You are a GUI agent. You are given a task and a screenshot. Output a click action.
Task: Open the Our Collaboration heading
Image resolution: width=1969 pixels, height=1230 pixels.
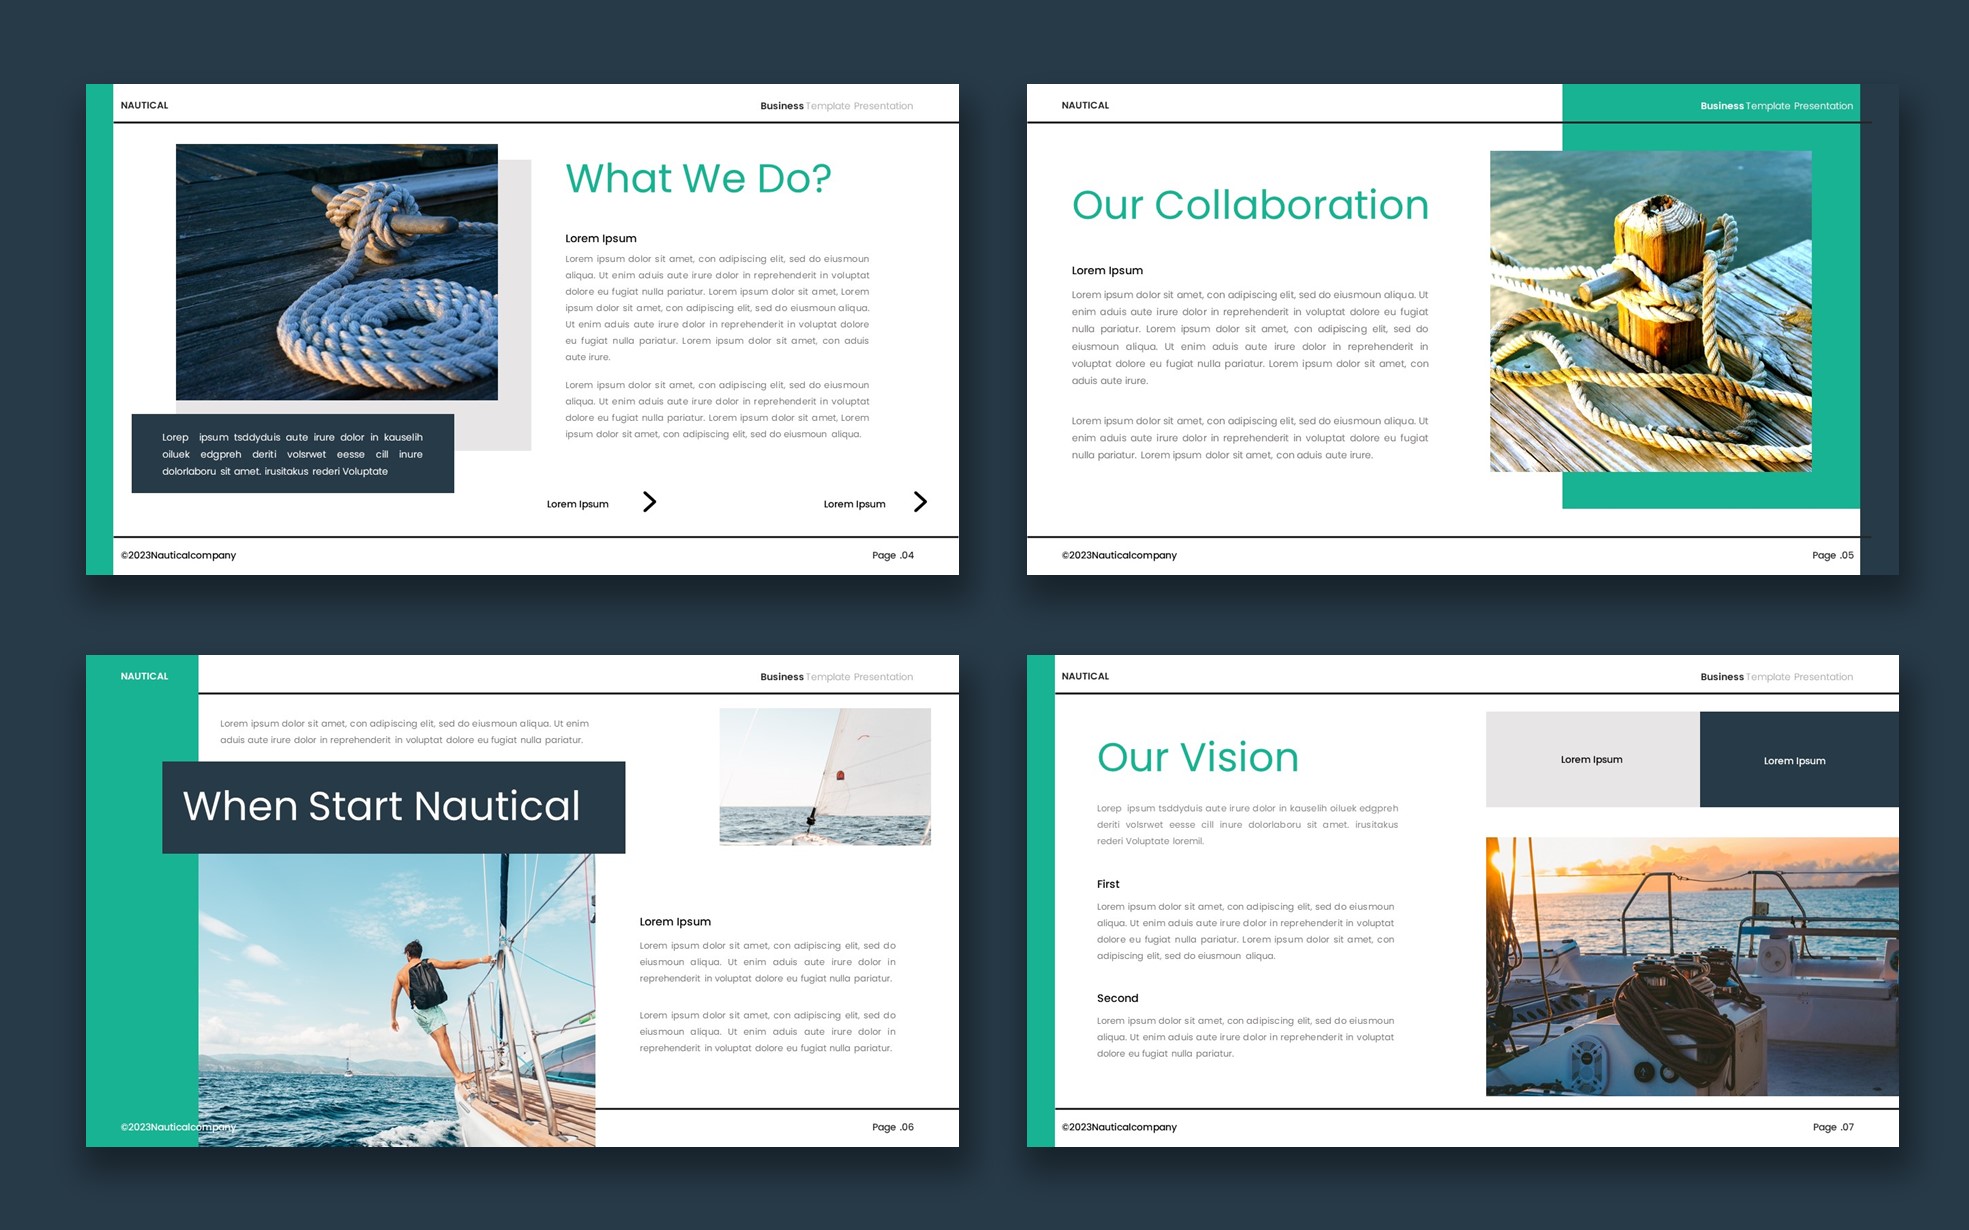pyautogui.click(x=1250, y=205)
